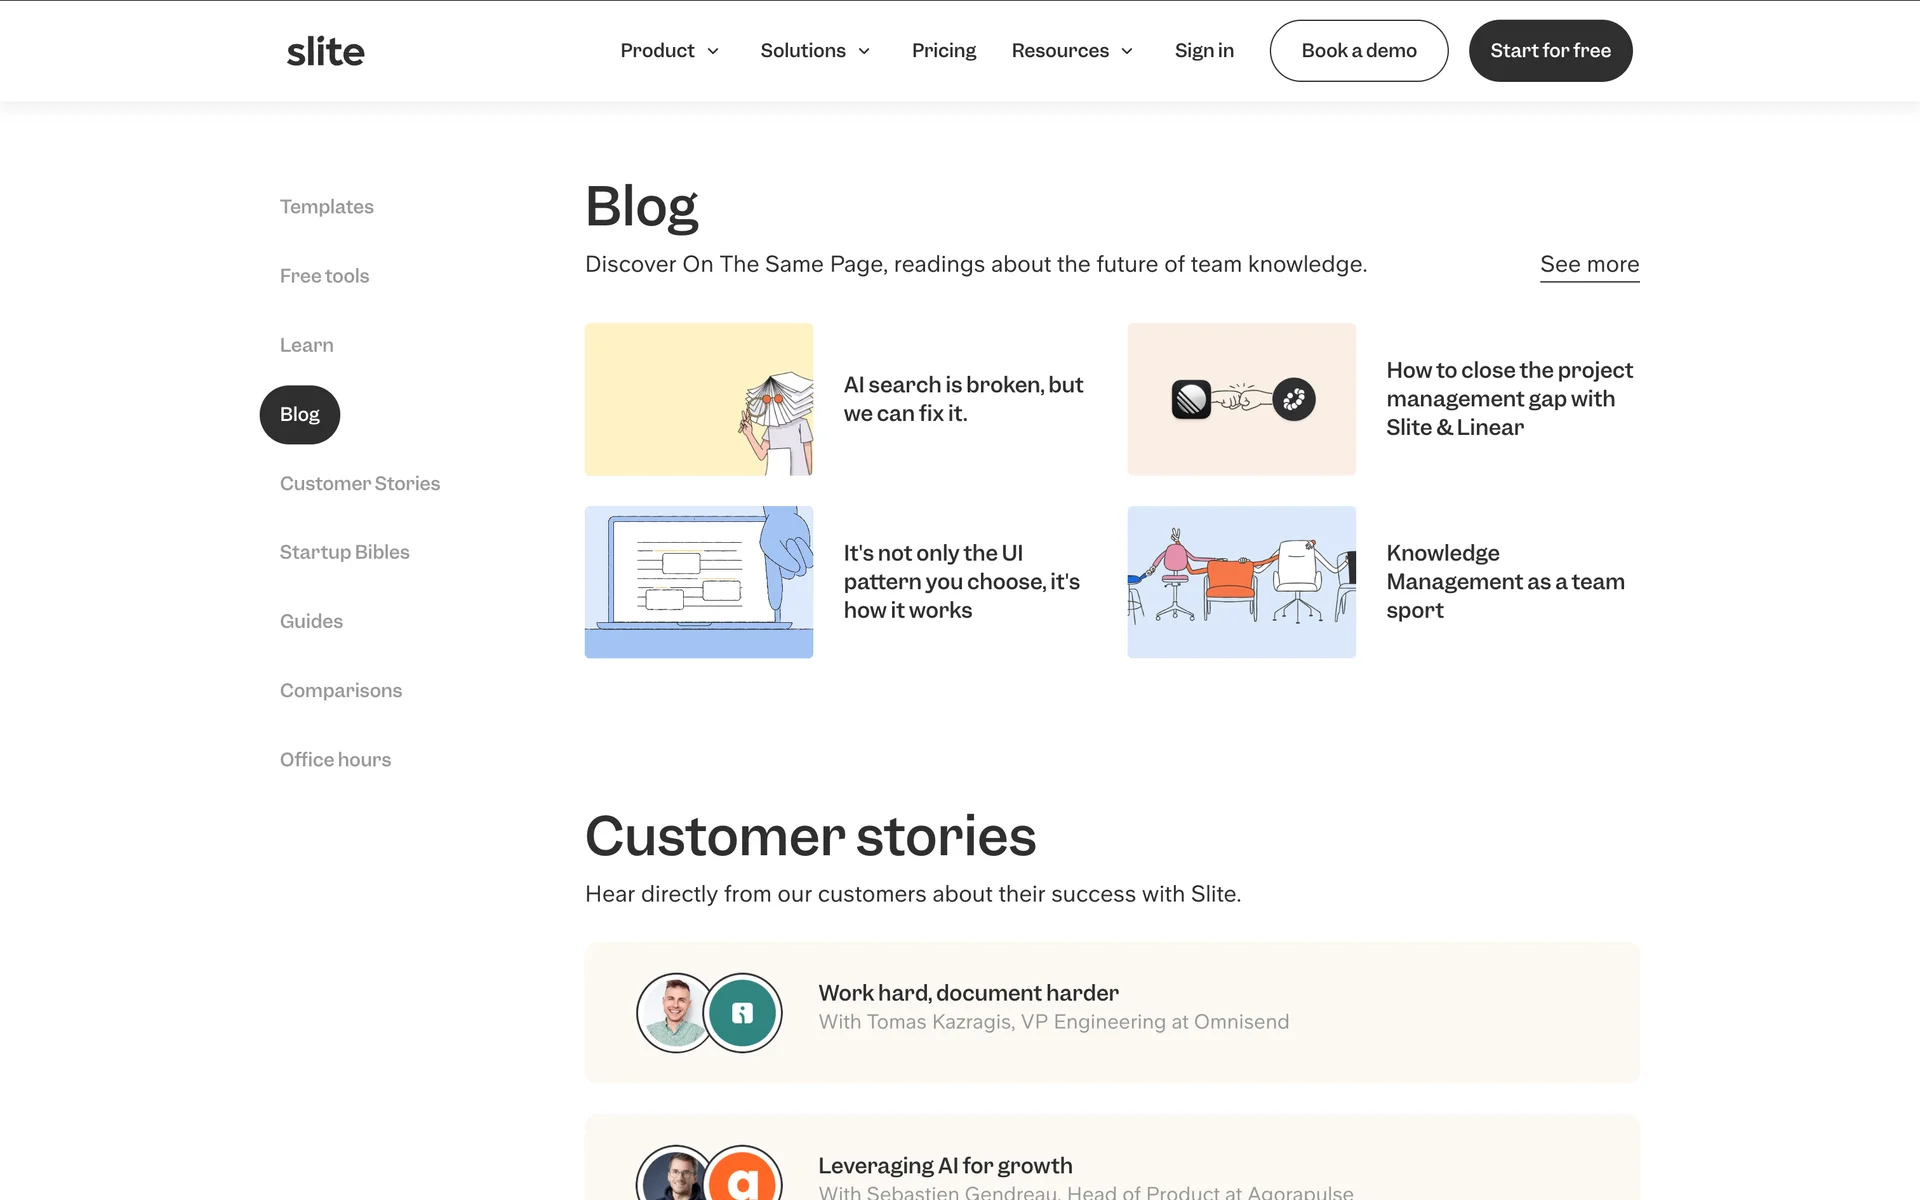
Task: Expand the Product dropdown menu
Action: coord(669,51)
